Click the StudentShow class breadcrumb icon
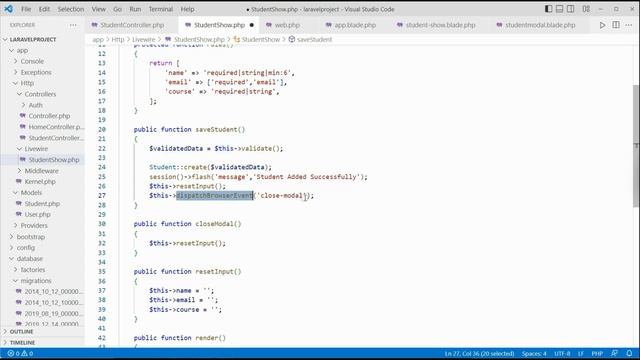Screen dimensions: 640x360 237,40
